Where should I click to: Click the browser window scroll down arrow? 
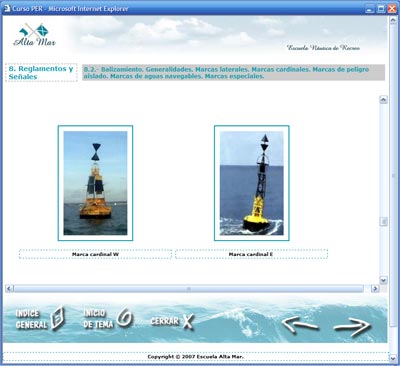[x=393, y=358]
